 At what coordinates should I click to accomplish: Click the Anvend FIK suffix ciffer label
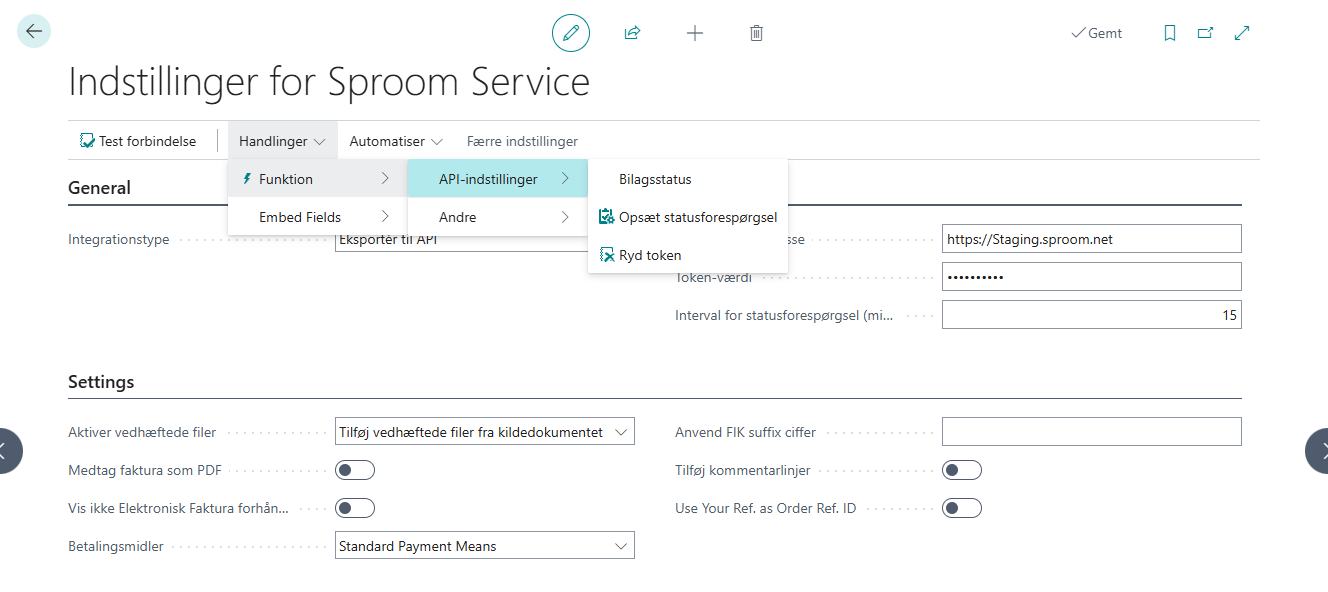pyautogui.click(x=746, y=432)
